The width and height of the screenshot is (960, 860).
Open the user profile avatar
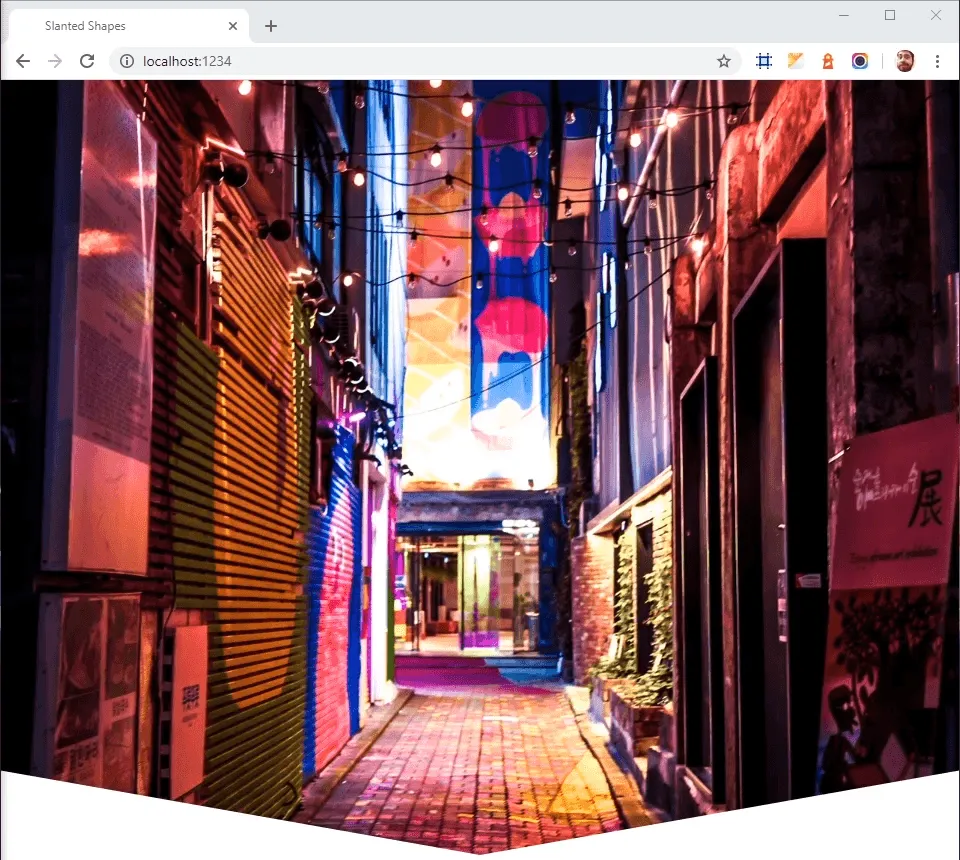pyautogui.click(x=905, y=61)
